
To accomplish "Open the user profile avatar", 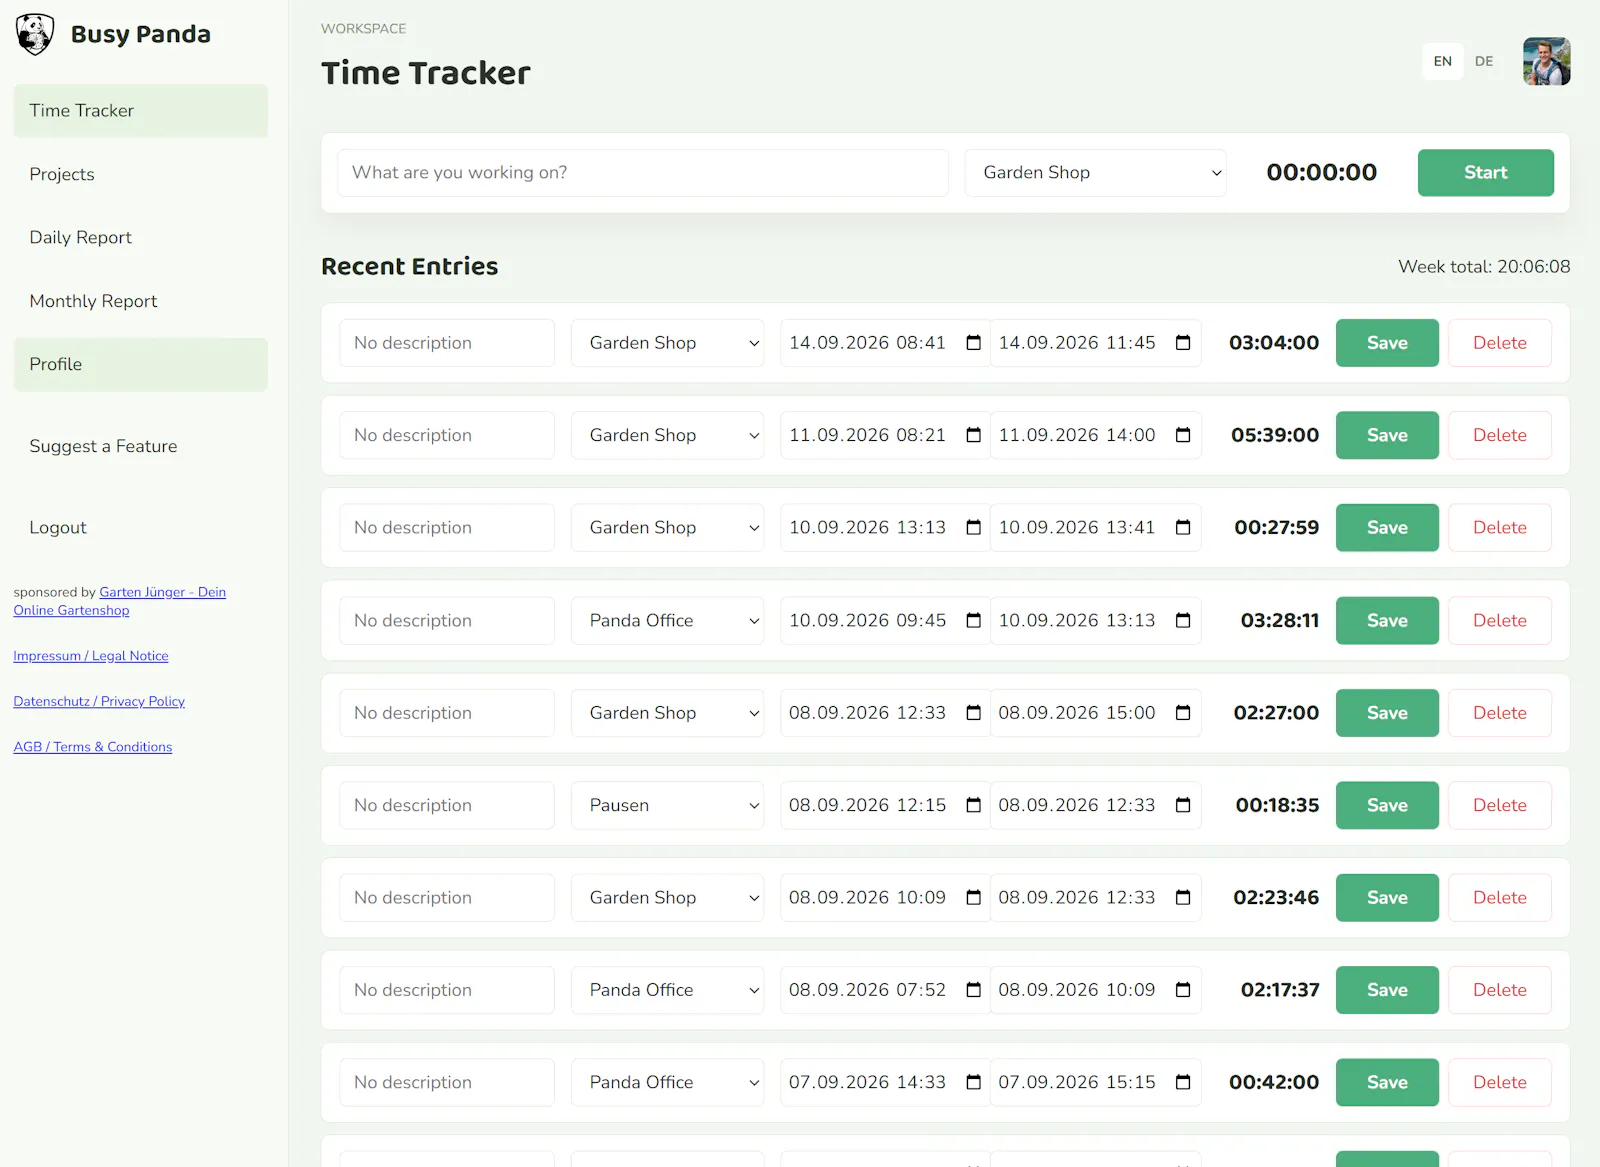I will click(1546, 61).
